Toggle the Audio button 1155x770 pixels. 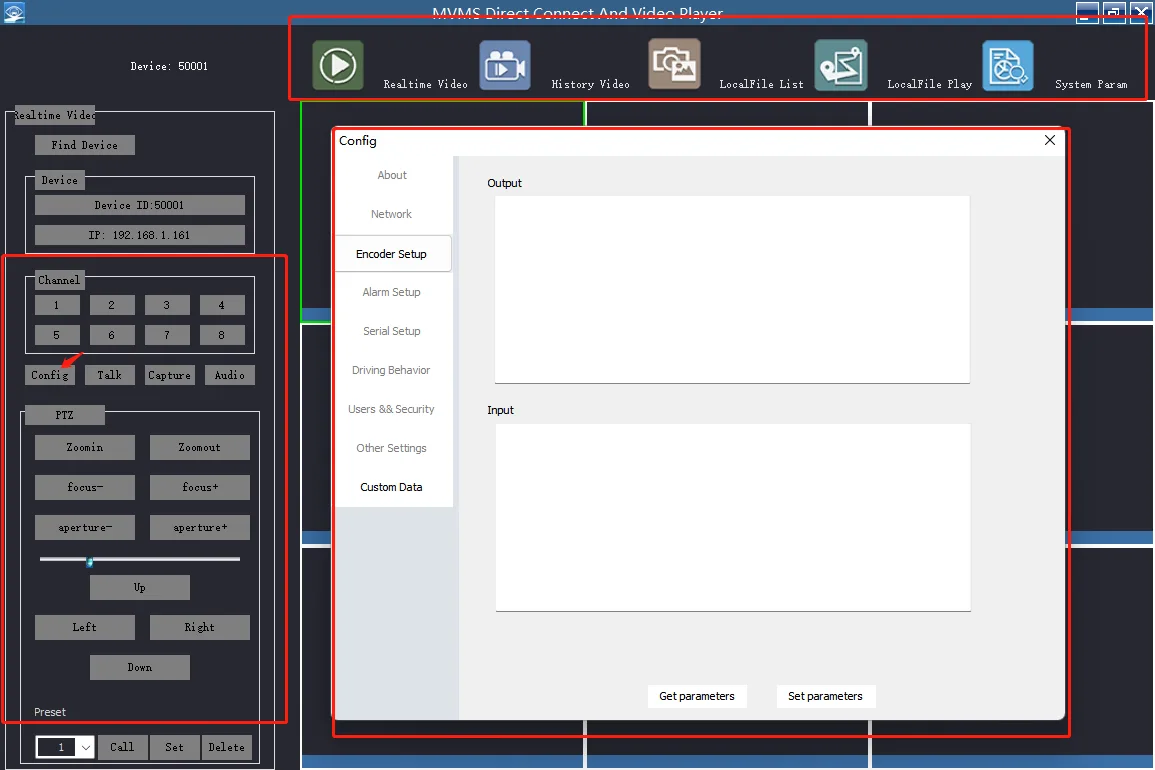[x=230, y=375]
